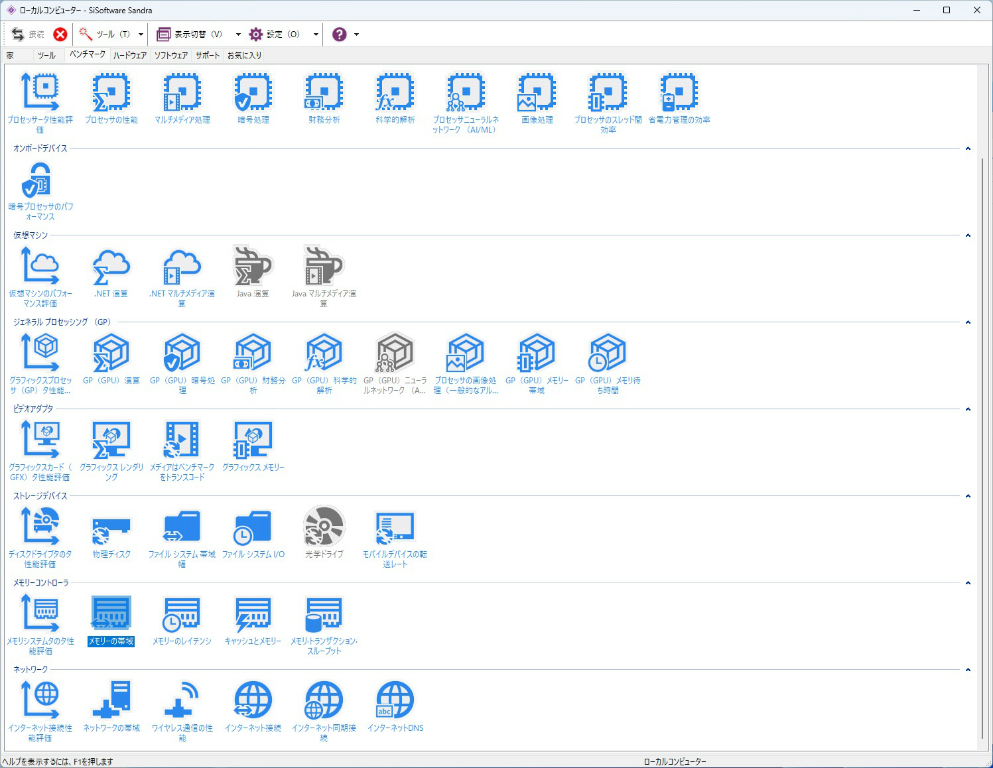Collapse the ストレージデバイス section
Viewport: 993px width, 768px height.
click(968, 495)
